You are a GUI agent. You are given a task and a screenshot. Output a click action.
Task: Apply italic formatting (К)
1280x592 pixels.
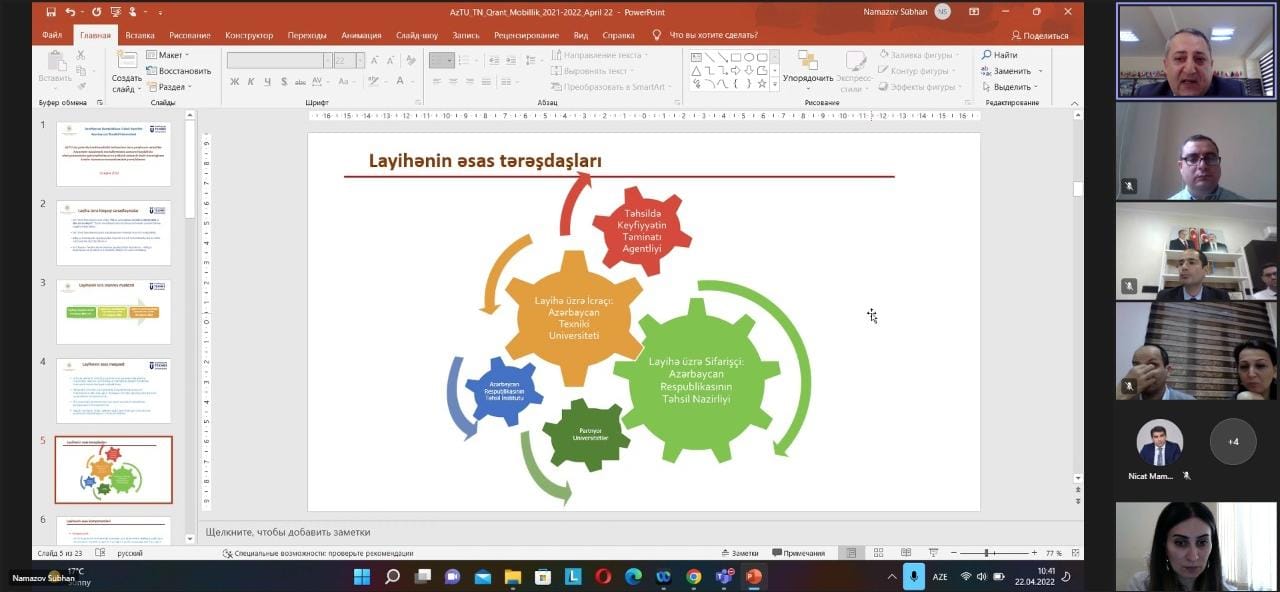(x=251, y=82)
